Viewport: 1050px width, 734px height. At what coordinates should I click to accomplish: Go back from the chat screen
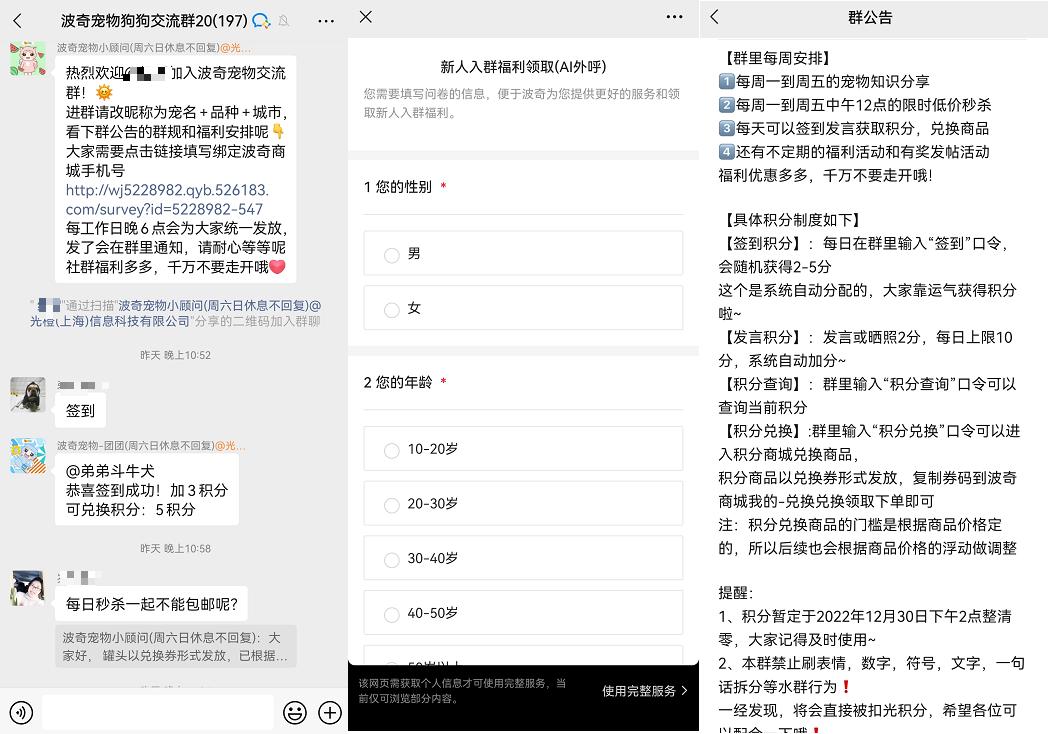pyautogui.click(x=16, y=20)
